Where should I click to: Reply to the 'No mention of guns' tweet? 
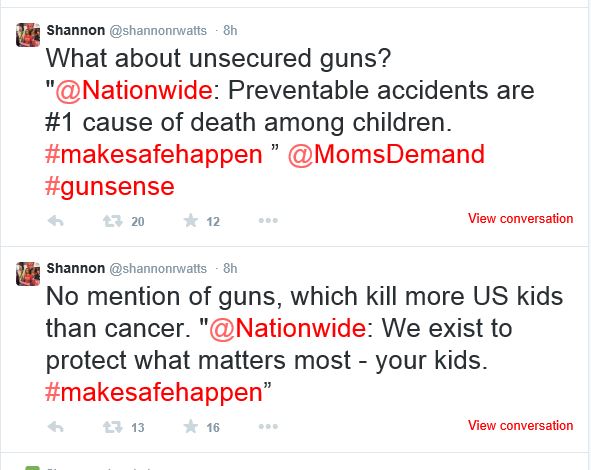pos(55,427)
